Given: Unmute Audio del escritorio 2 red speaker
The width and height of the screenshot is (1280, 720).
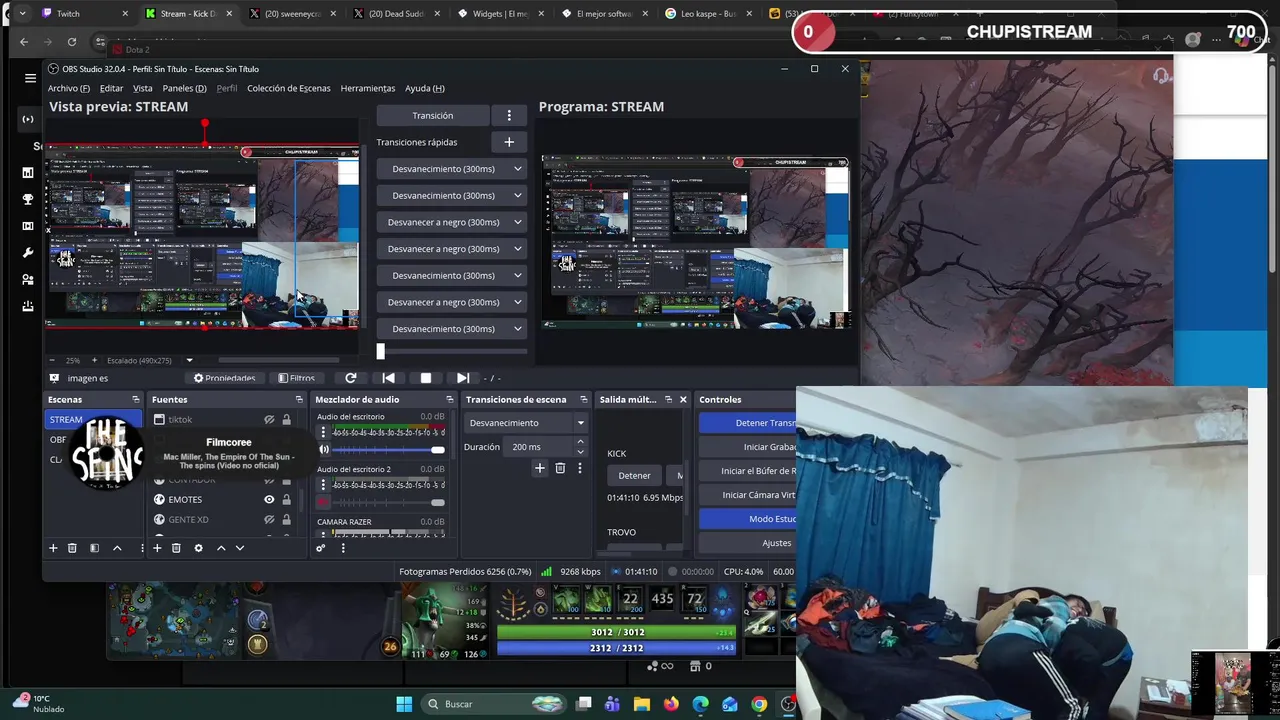Looking at the screenshot, I should (323, 502).
